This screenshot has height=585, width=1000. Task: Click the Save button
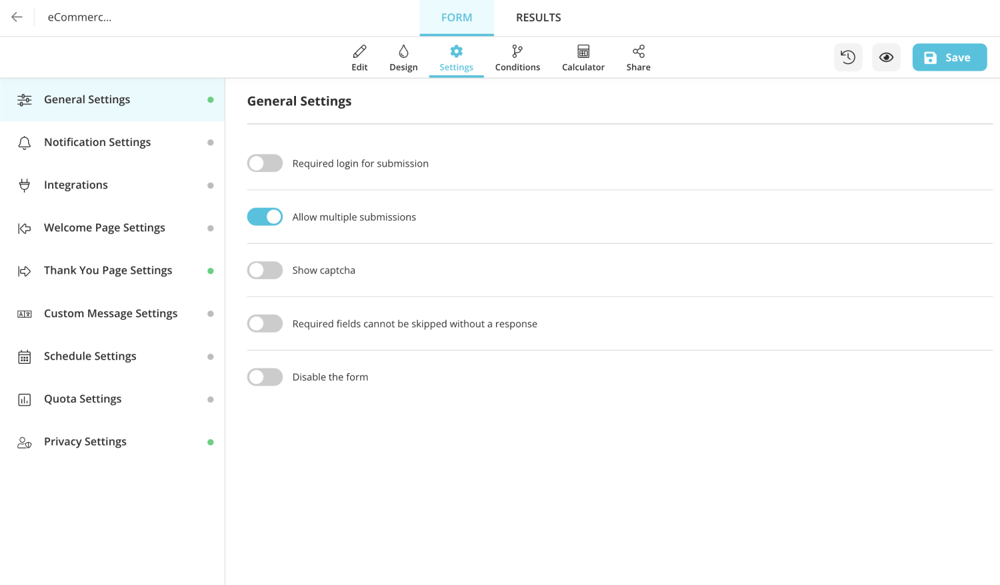(x=949, y=57)
